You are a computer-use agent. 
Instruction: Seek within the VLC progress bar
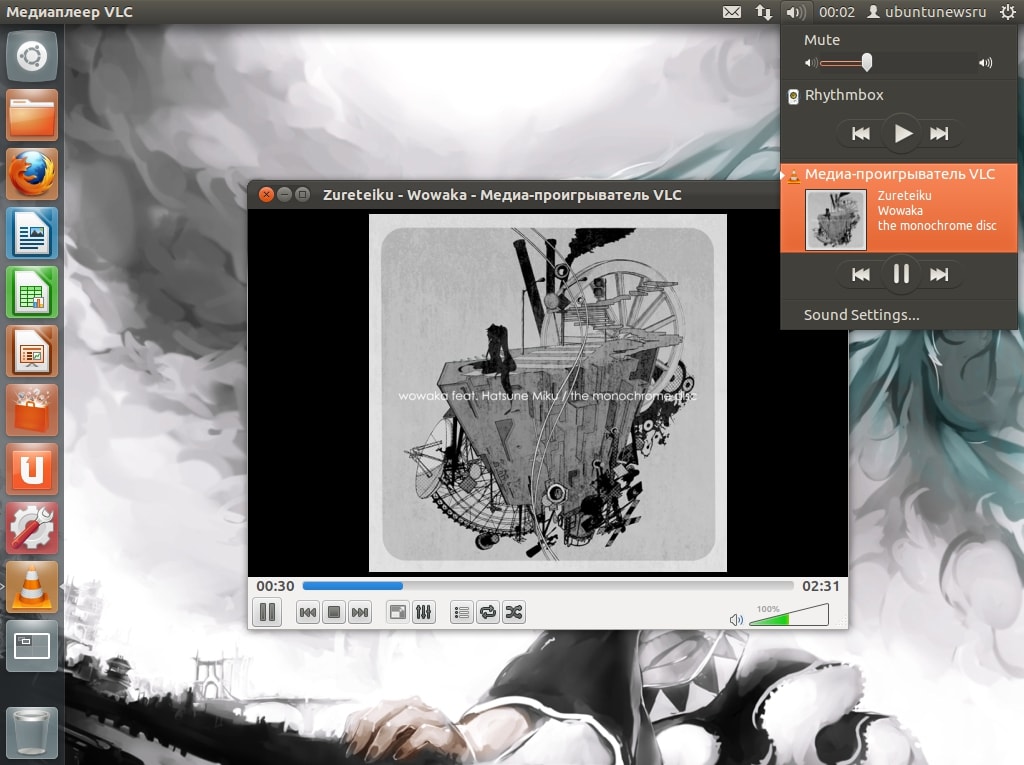pyautogui.click(x=548, y=586)
